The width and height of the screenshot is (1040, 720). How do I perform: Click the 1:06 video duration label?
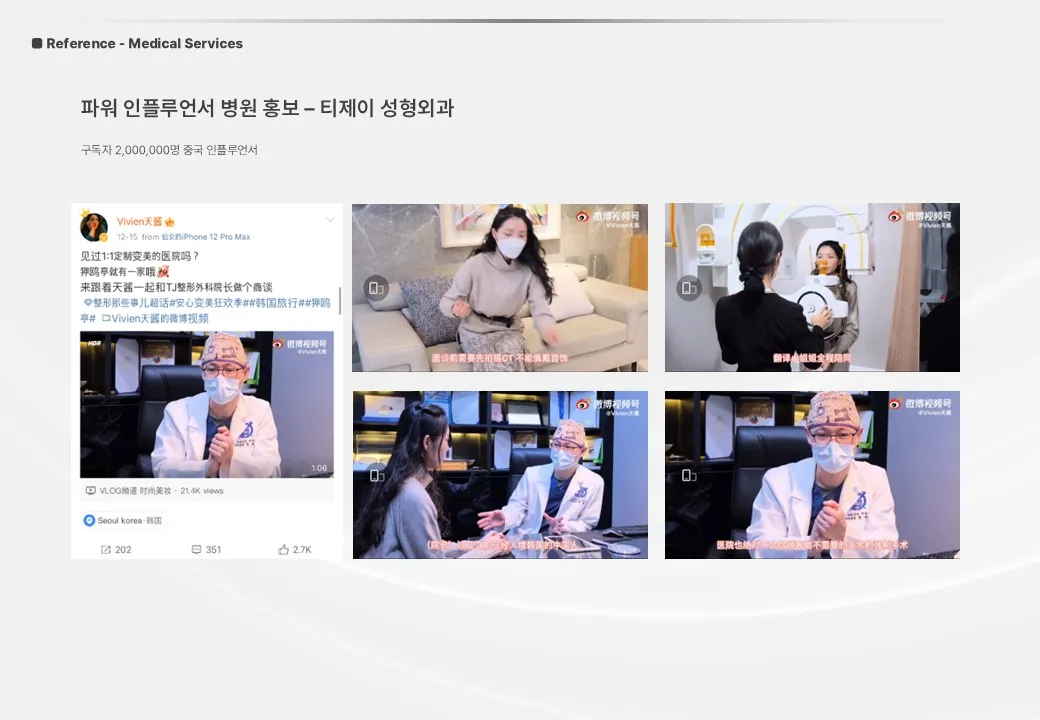(319, 468)
